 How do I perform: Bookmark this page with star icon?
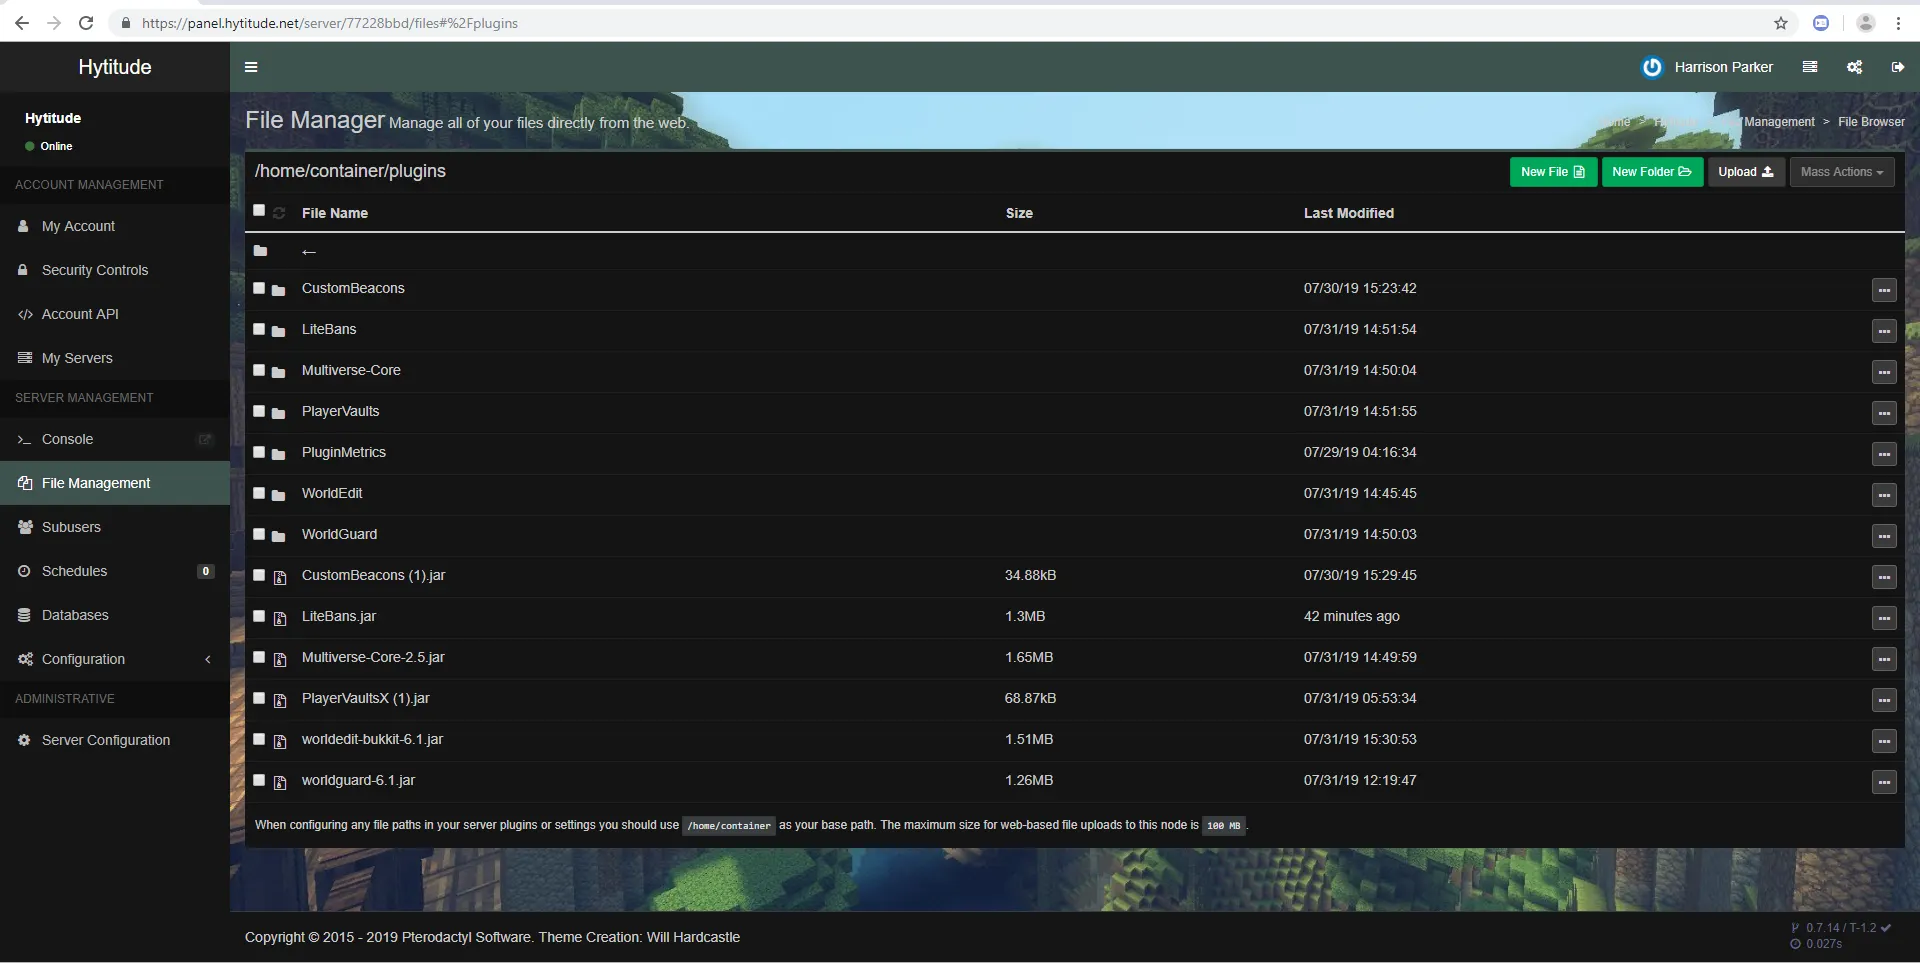click(1781, 23)
